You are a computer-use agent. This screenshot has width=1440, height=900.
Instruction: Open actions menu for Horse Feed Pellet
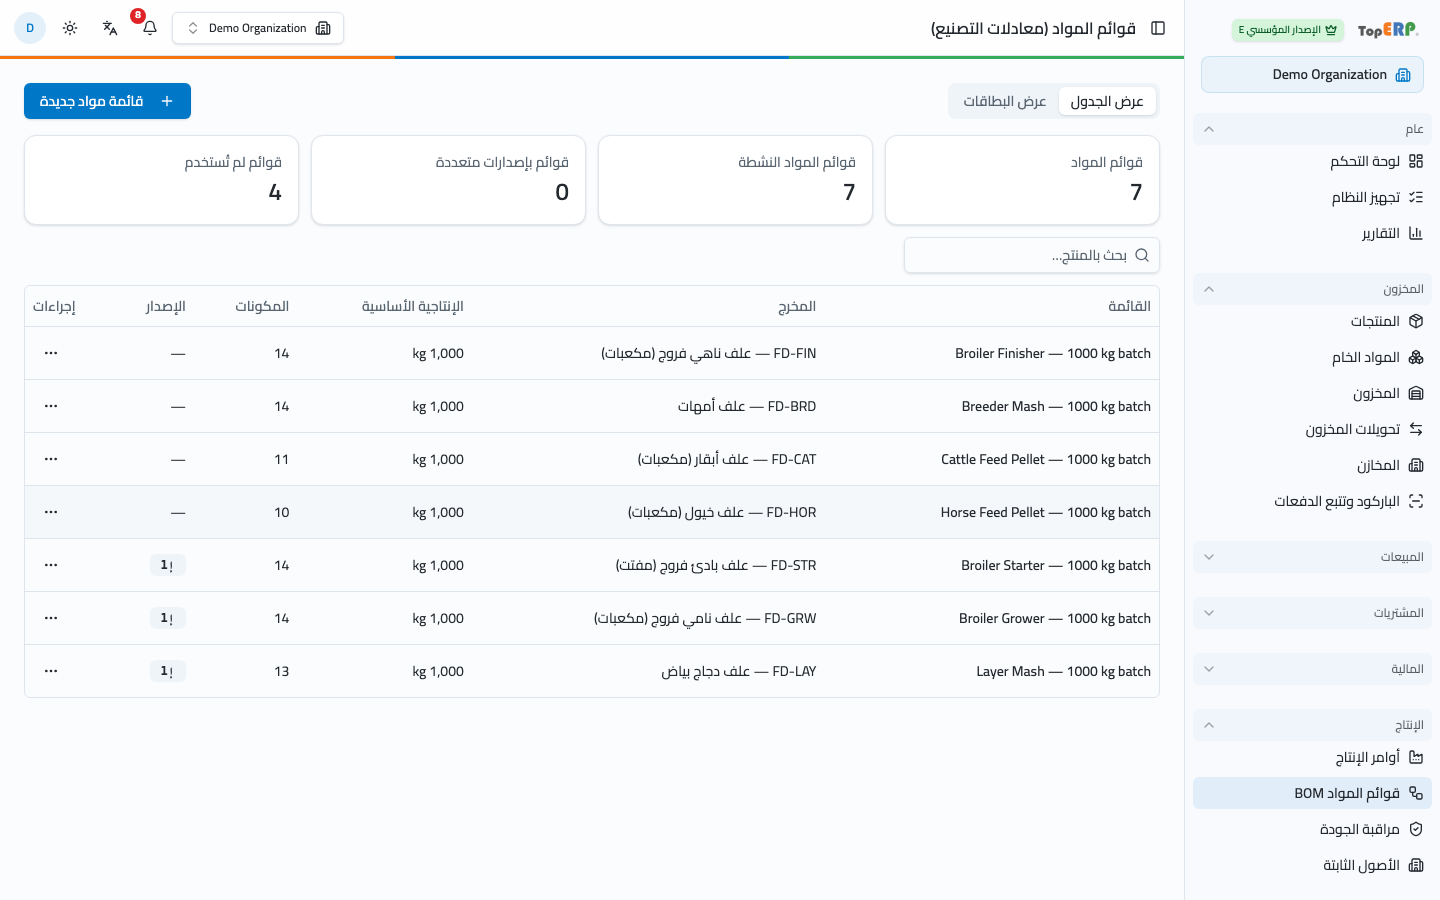(x=51, y=512)
